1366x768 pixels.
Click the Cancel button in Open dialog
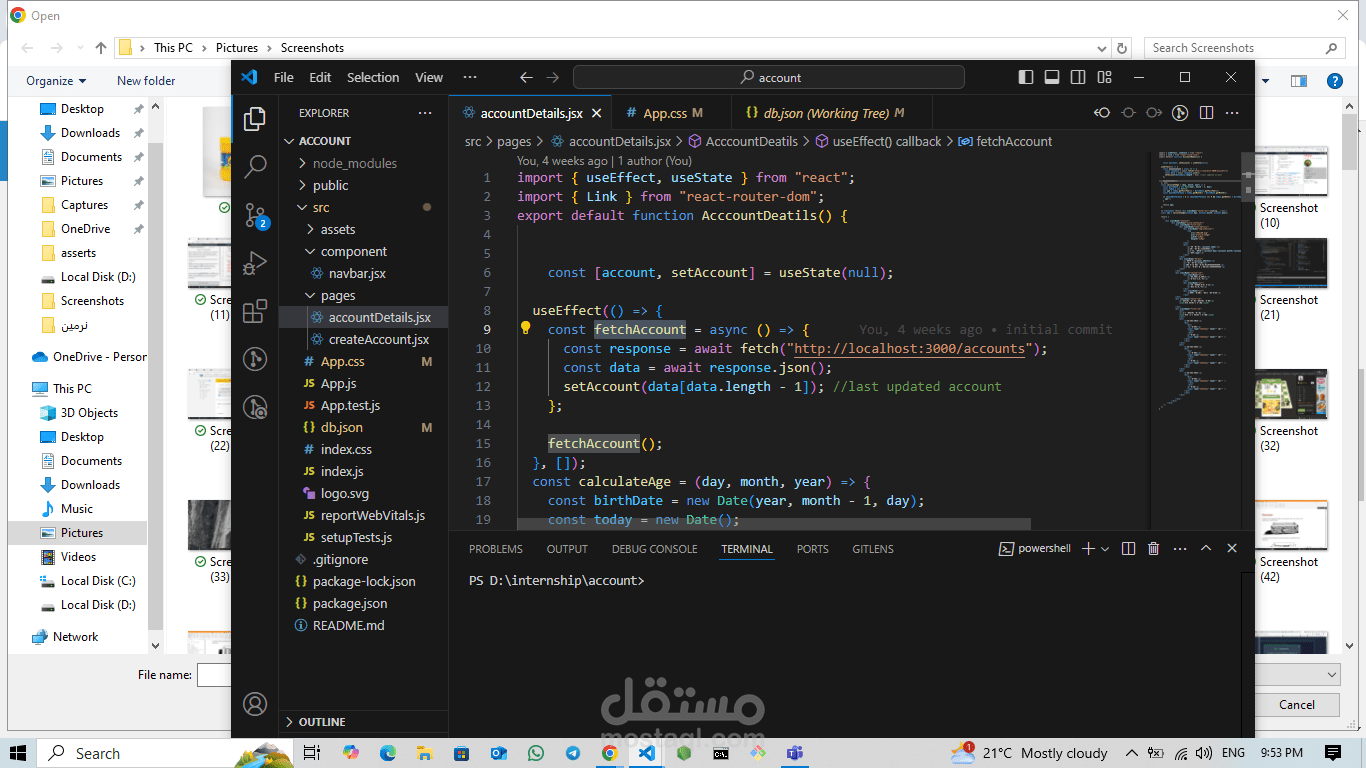click(x=1296, y=704)
